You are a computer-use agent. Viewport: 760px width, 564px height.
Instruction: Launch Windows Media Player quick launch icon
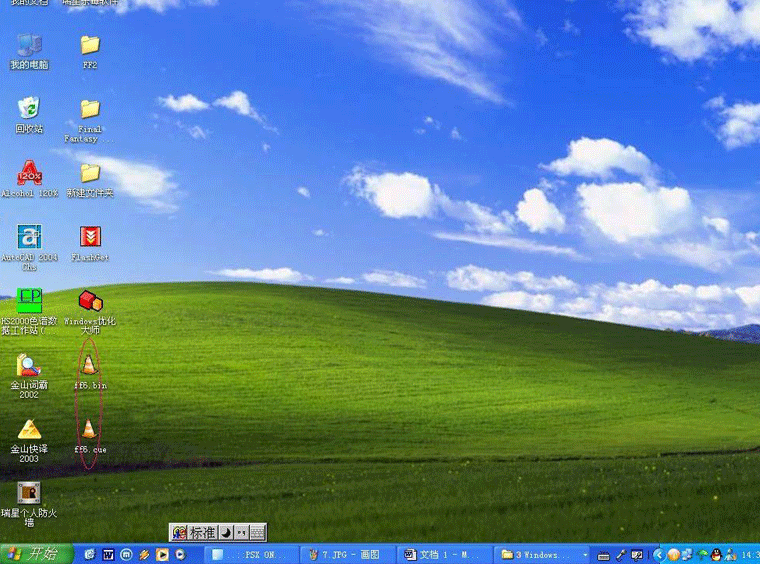coord(180,554)
